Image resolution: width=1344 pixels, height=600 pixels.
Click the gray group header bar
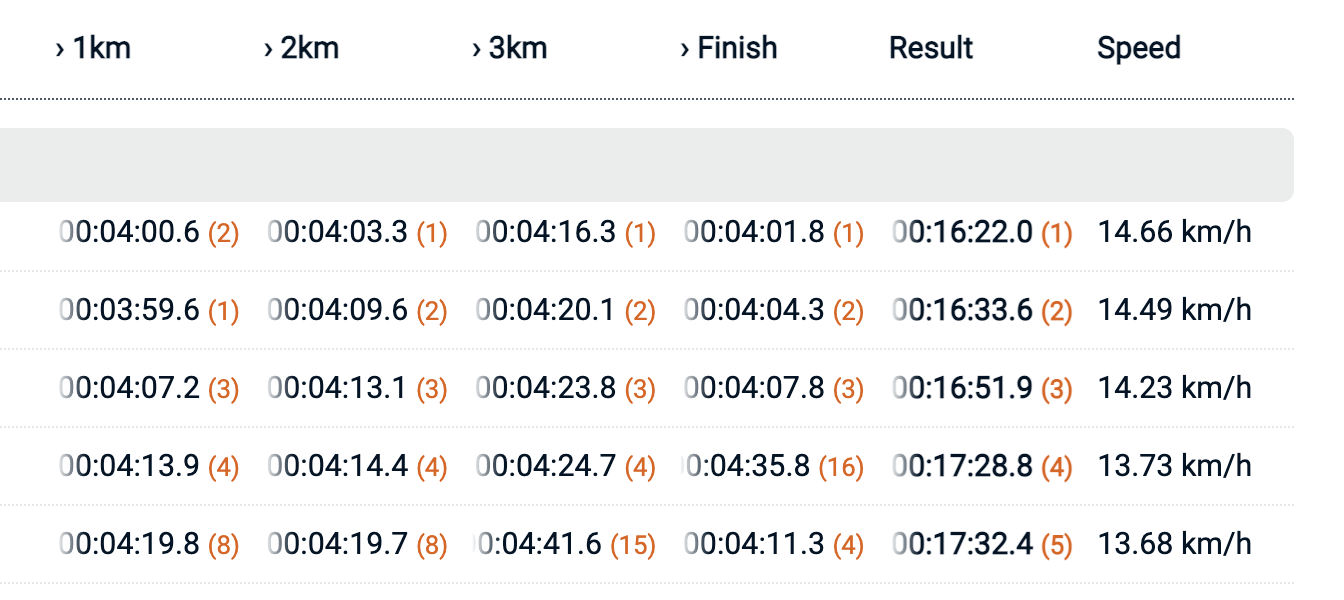click(646, 165)
